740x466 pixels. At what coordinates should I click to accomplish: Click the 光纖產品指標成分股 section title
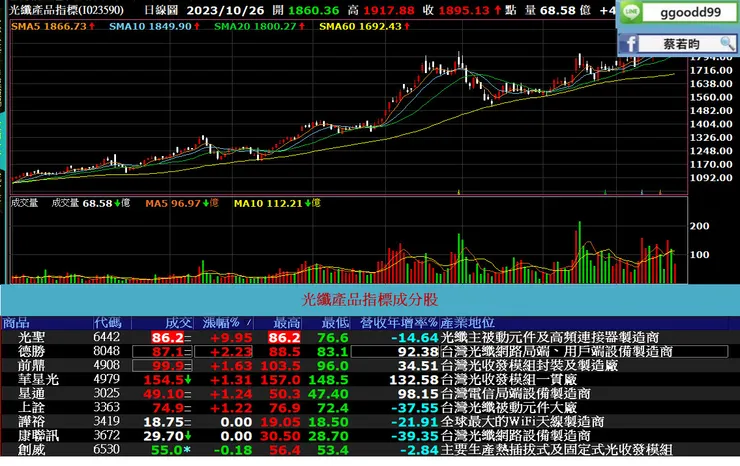coord(370,300)
